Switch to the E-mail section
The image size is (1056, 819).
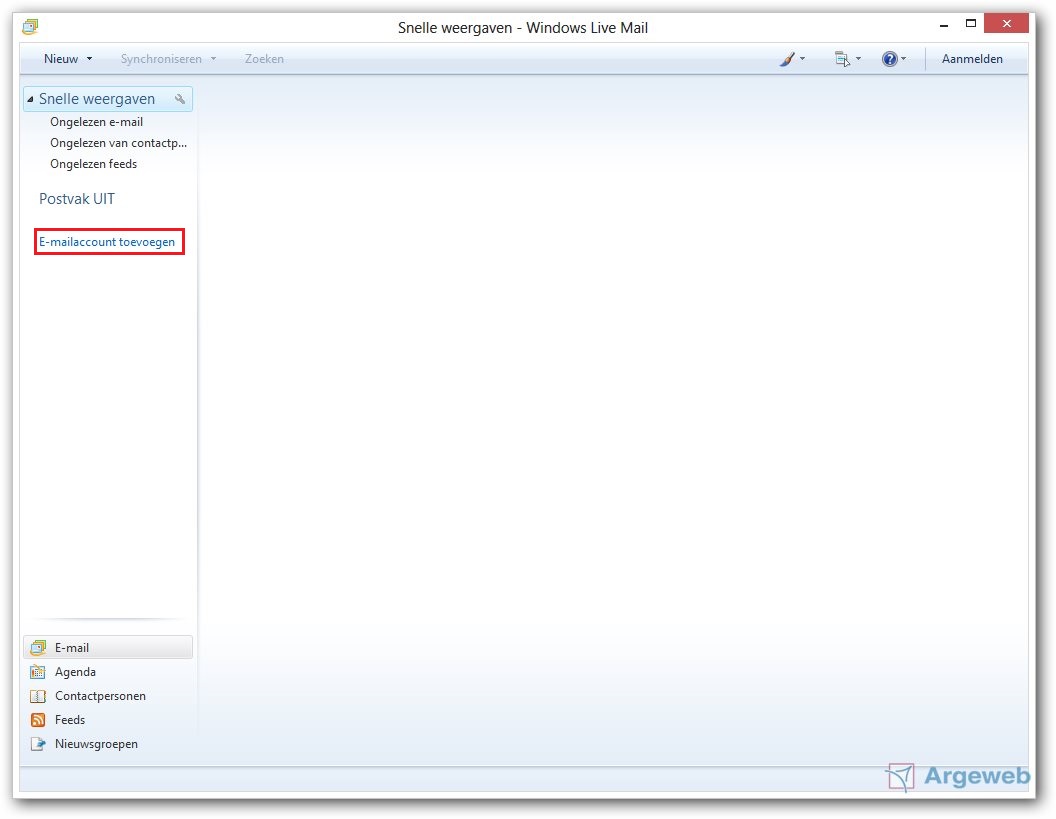pos(108,648)
